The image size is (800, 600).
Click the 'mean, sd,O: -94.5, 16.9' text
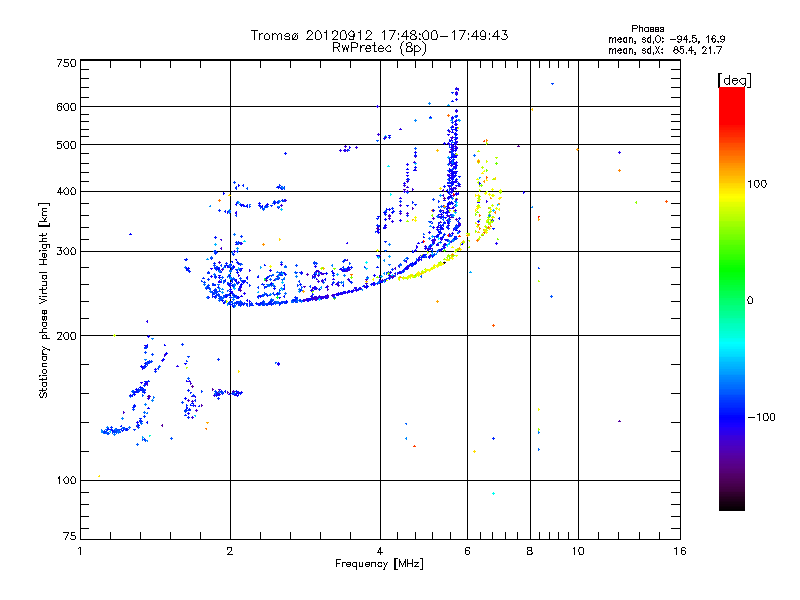[666, 39]
